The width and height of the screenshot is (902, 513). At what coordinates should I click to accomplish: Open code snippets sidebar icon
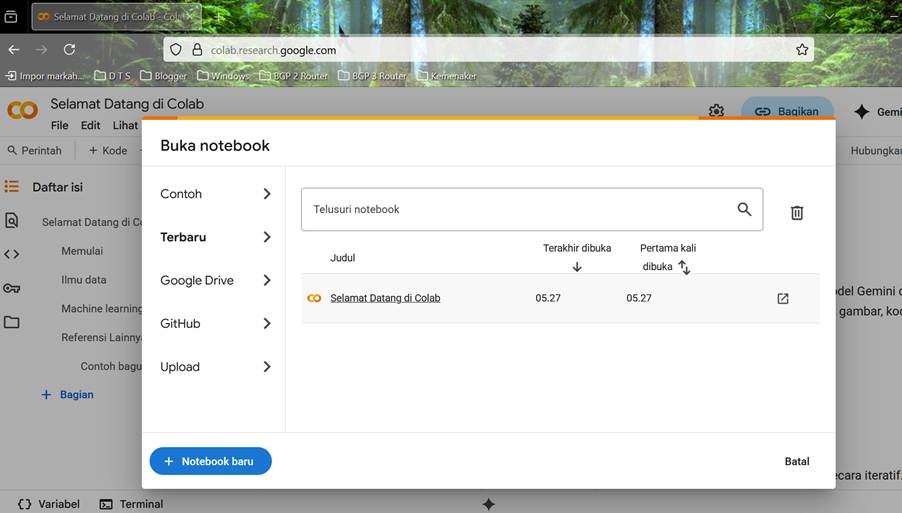click(12, 254)
